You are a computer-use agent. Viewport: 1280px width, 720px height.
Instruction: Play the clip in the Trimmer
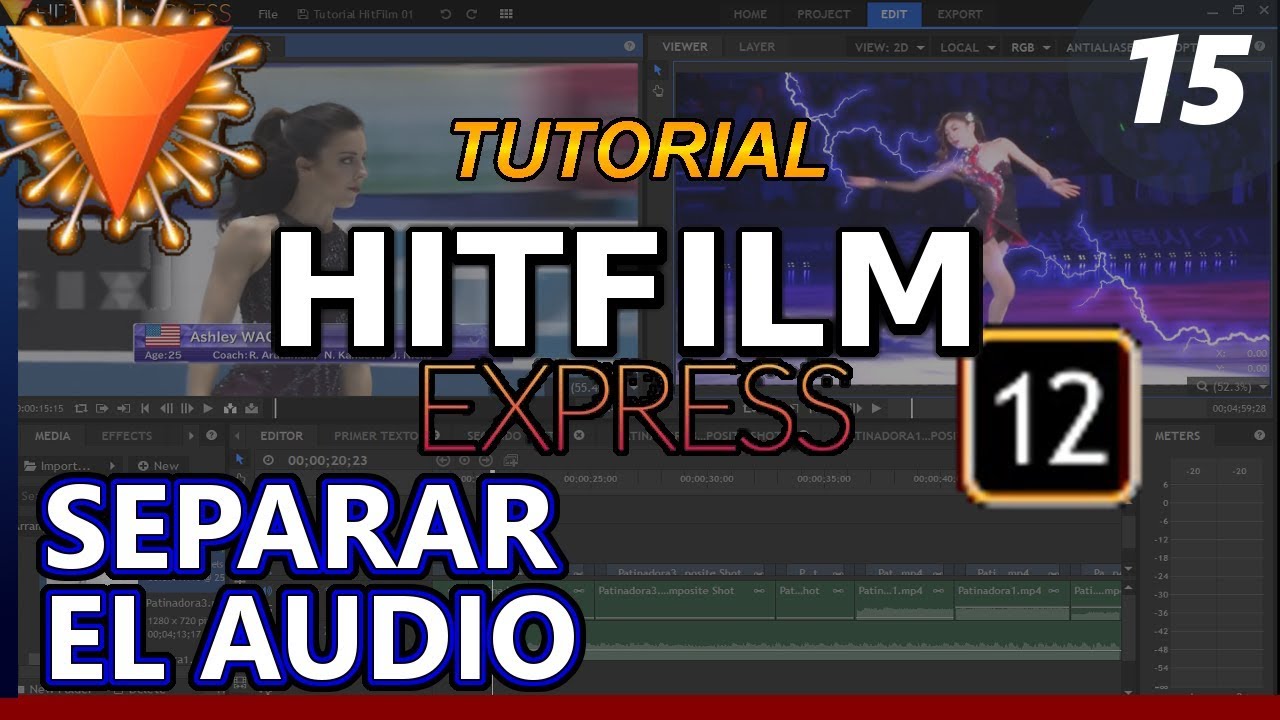pyautogui.click(x=208, y=408)
